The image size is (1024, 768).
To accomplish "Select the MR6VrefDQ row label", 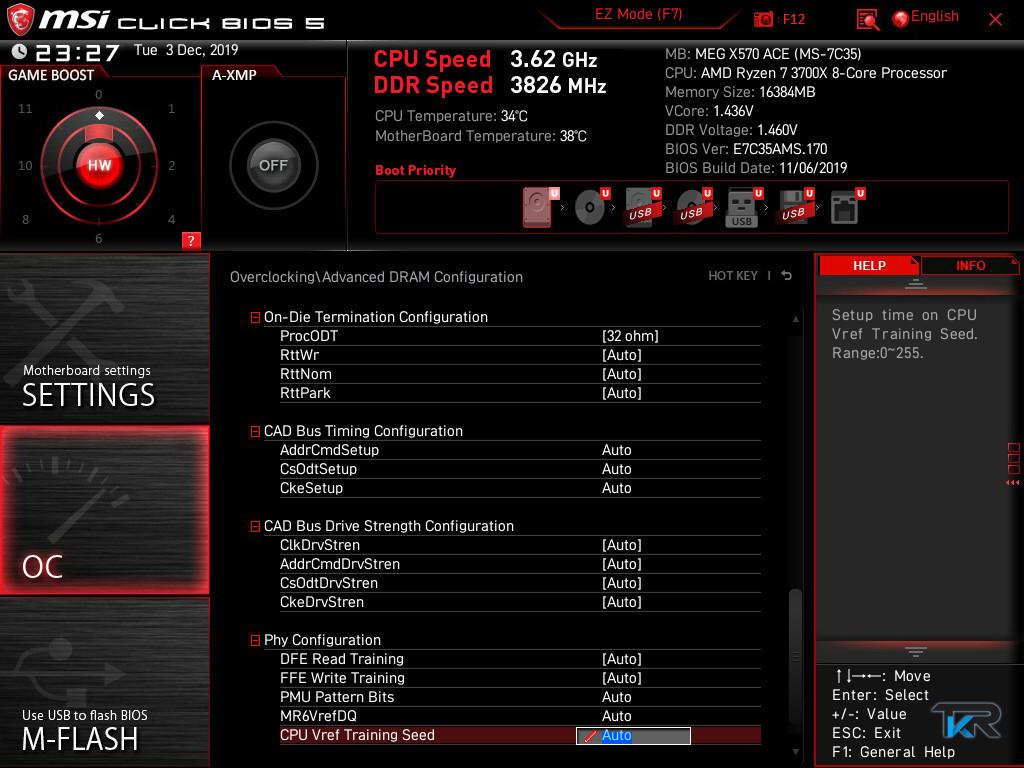I will pyautogui.click(x=318, y=716).
